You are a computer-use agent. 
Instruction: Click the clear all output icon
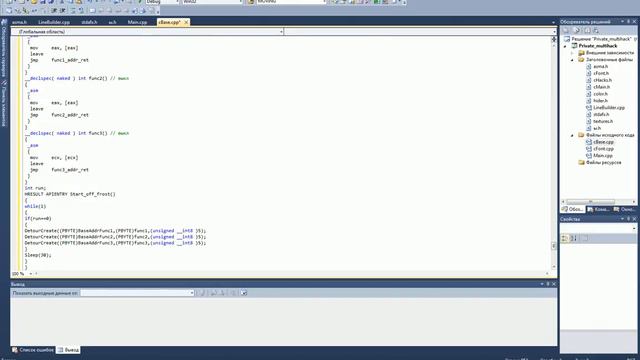tap(233, 293)
